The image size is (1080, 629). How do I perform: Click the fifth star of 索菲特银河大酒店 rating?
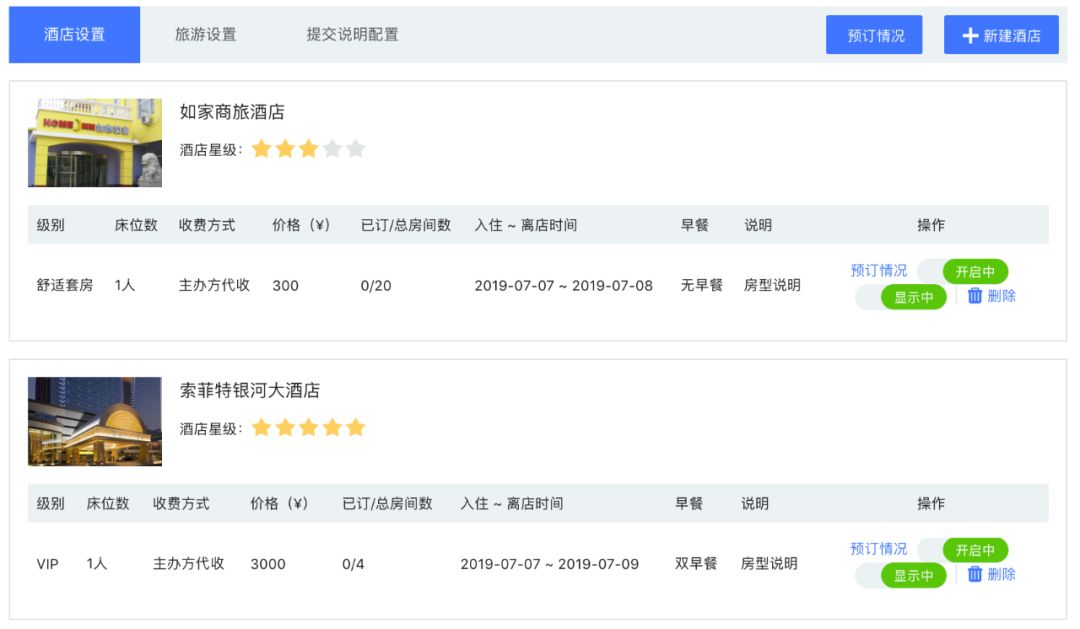[355, 428]
